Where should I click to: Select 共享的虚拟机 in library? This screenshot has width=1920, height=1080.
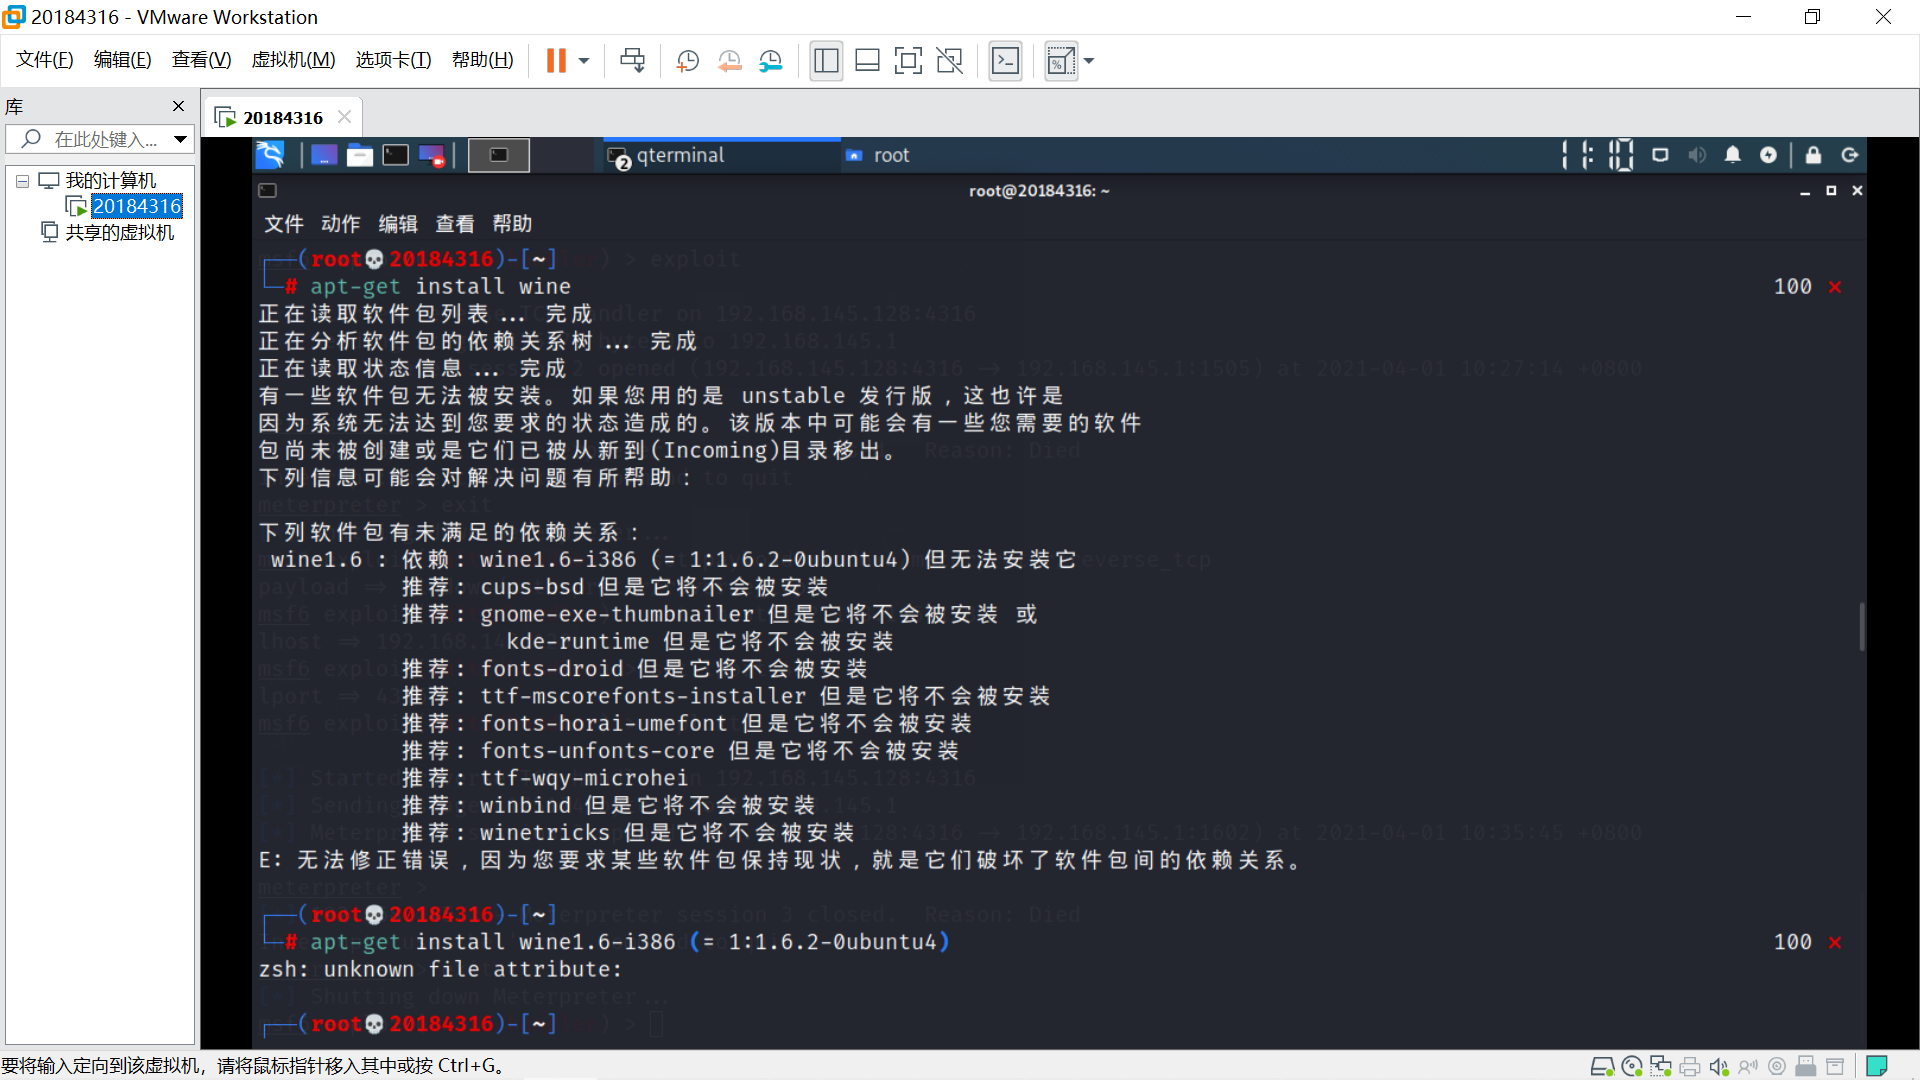(119, 232)
